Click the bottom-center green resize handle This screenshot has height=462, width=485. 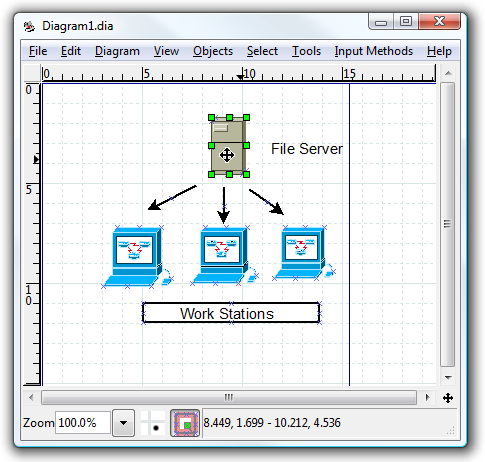(x=229, y=174)
